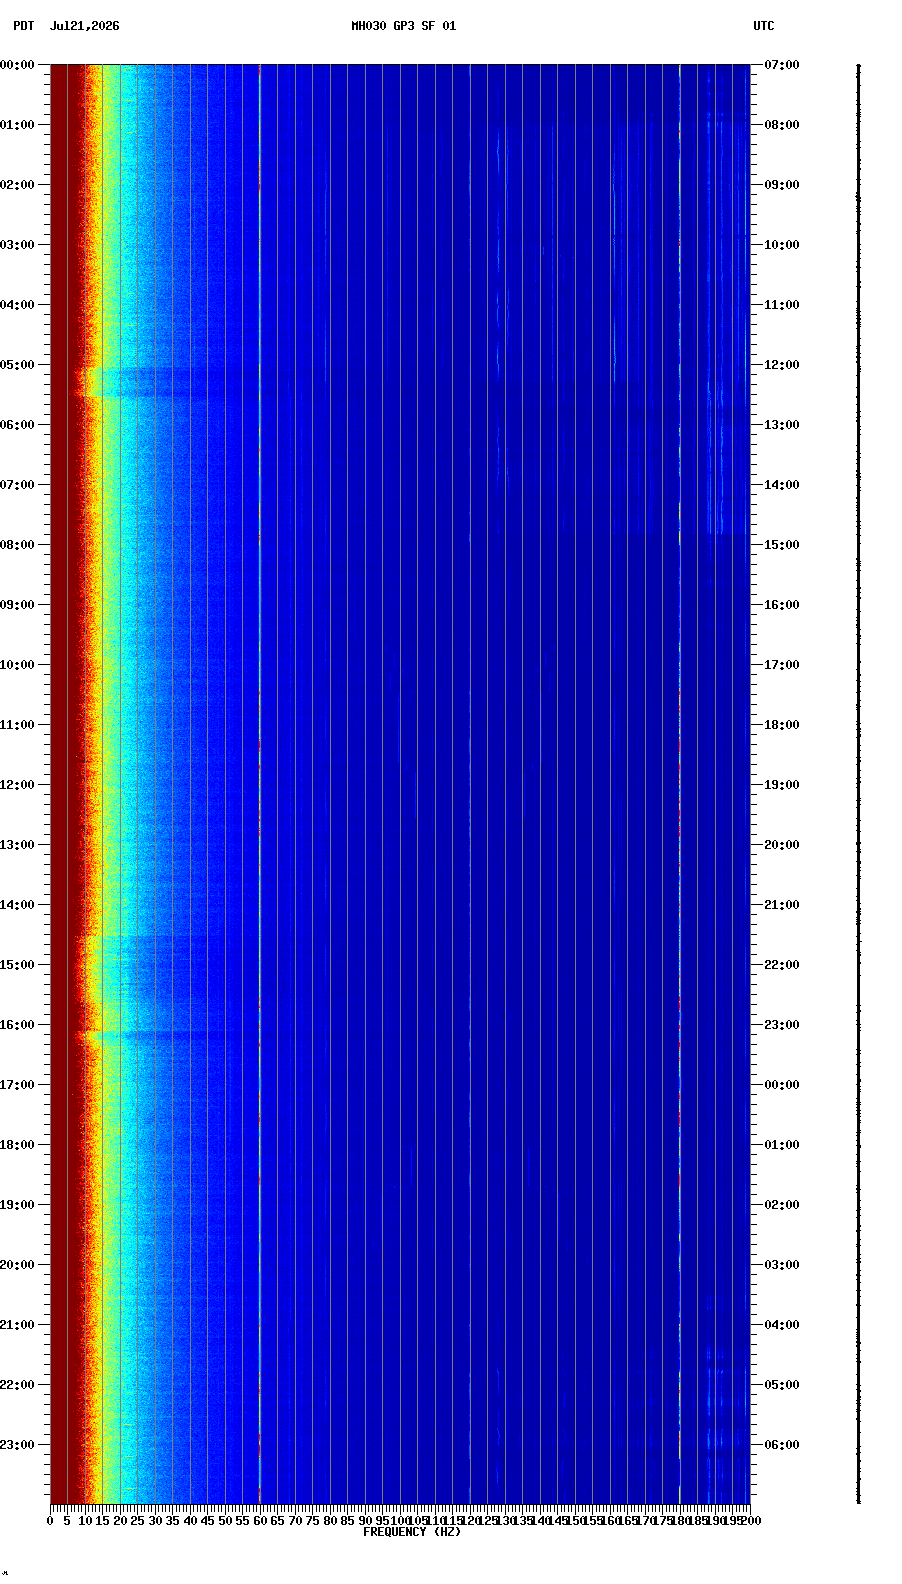Screen dimensions: 902x1584
Task: Click the 80 Hz frequency tick label
Action: coord(330,1521)
